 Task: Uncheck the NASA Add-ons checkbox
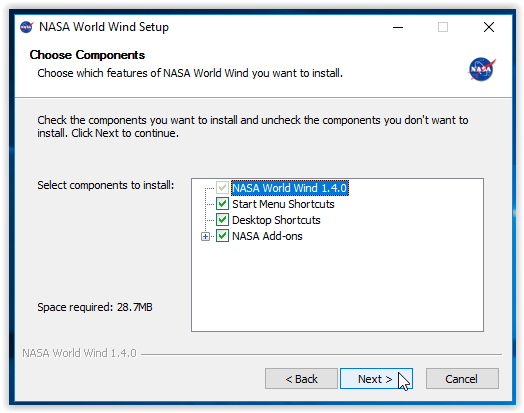223,236
